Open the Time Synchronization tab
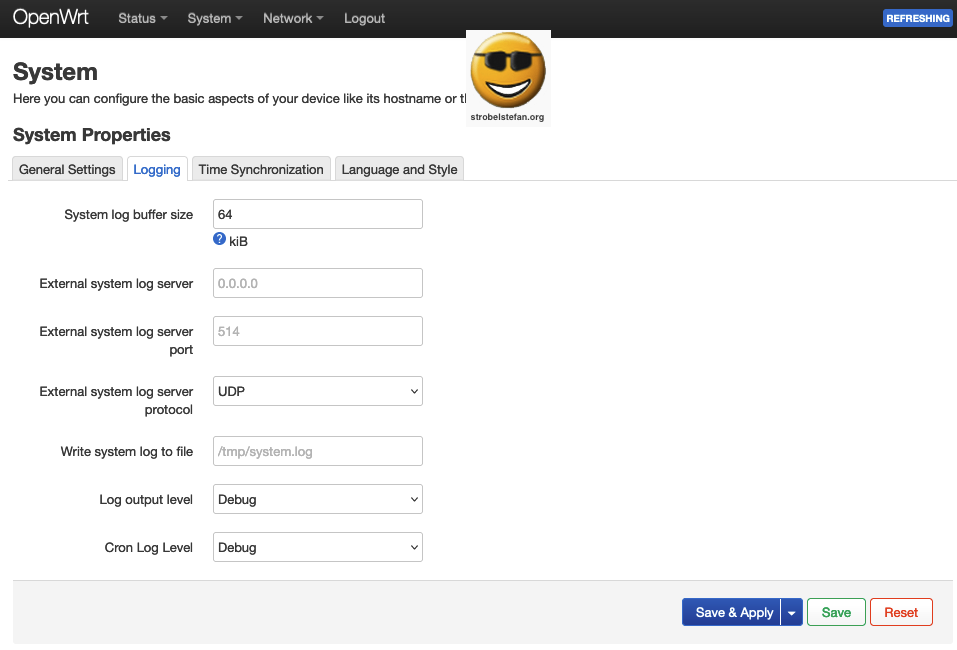Viewport: 957px width, 650px height. pyautogui.click(x=261, y=168)
